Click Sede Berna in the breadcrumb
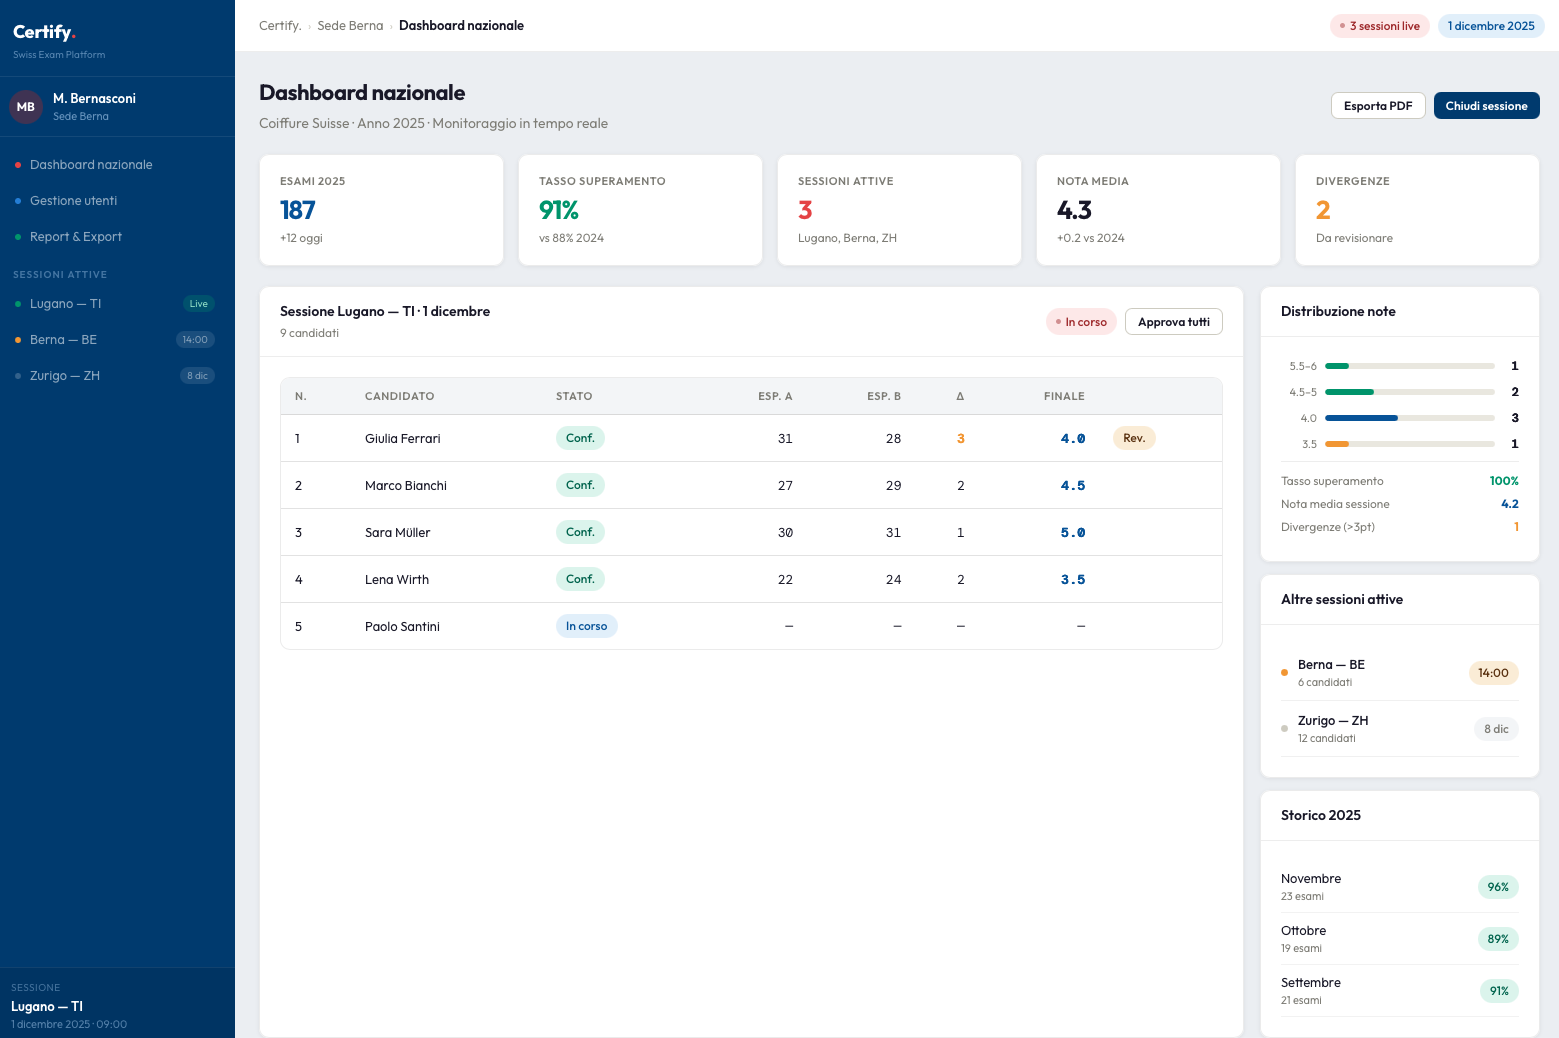1559x1038 pixels. (350, 26)
